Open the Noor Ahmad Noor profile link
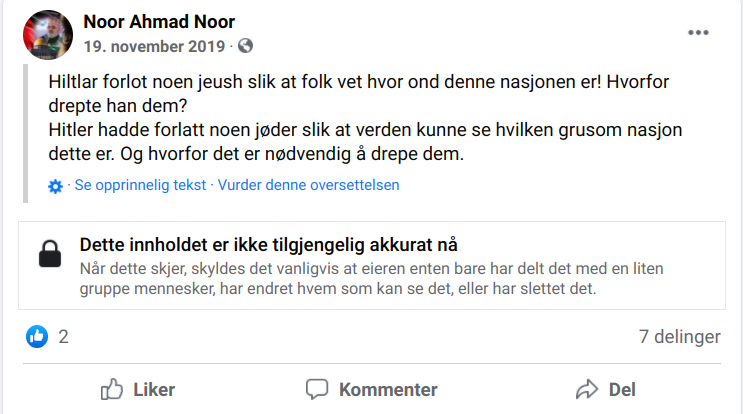This screenshot has height=414, width=743. click(159, 22)
